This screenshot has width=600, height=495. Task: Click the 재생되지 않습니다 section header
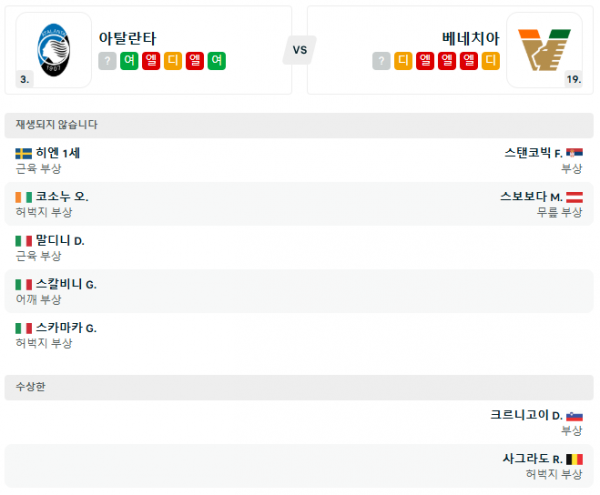tap(299, 125)
